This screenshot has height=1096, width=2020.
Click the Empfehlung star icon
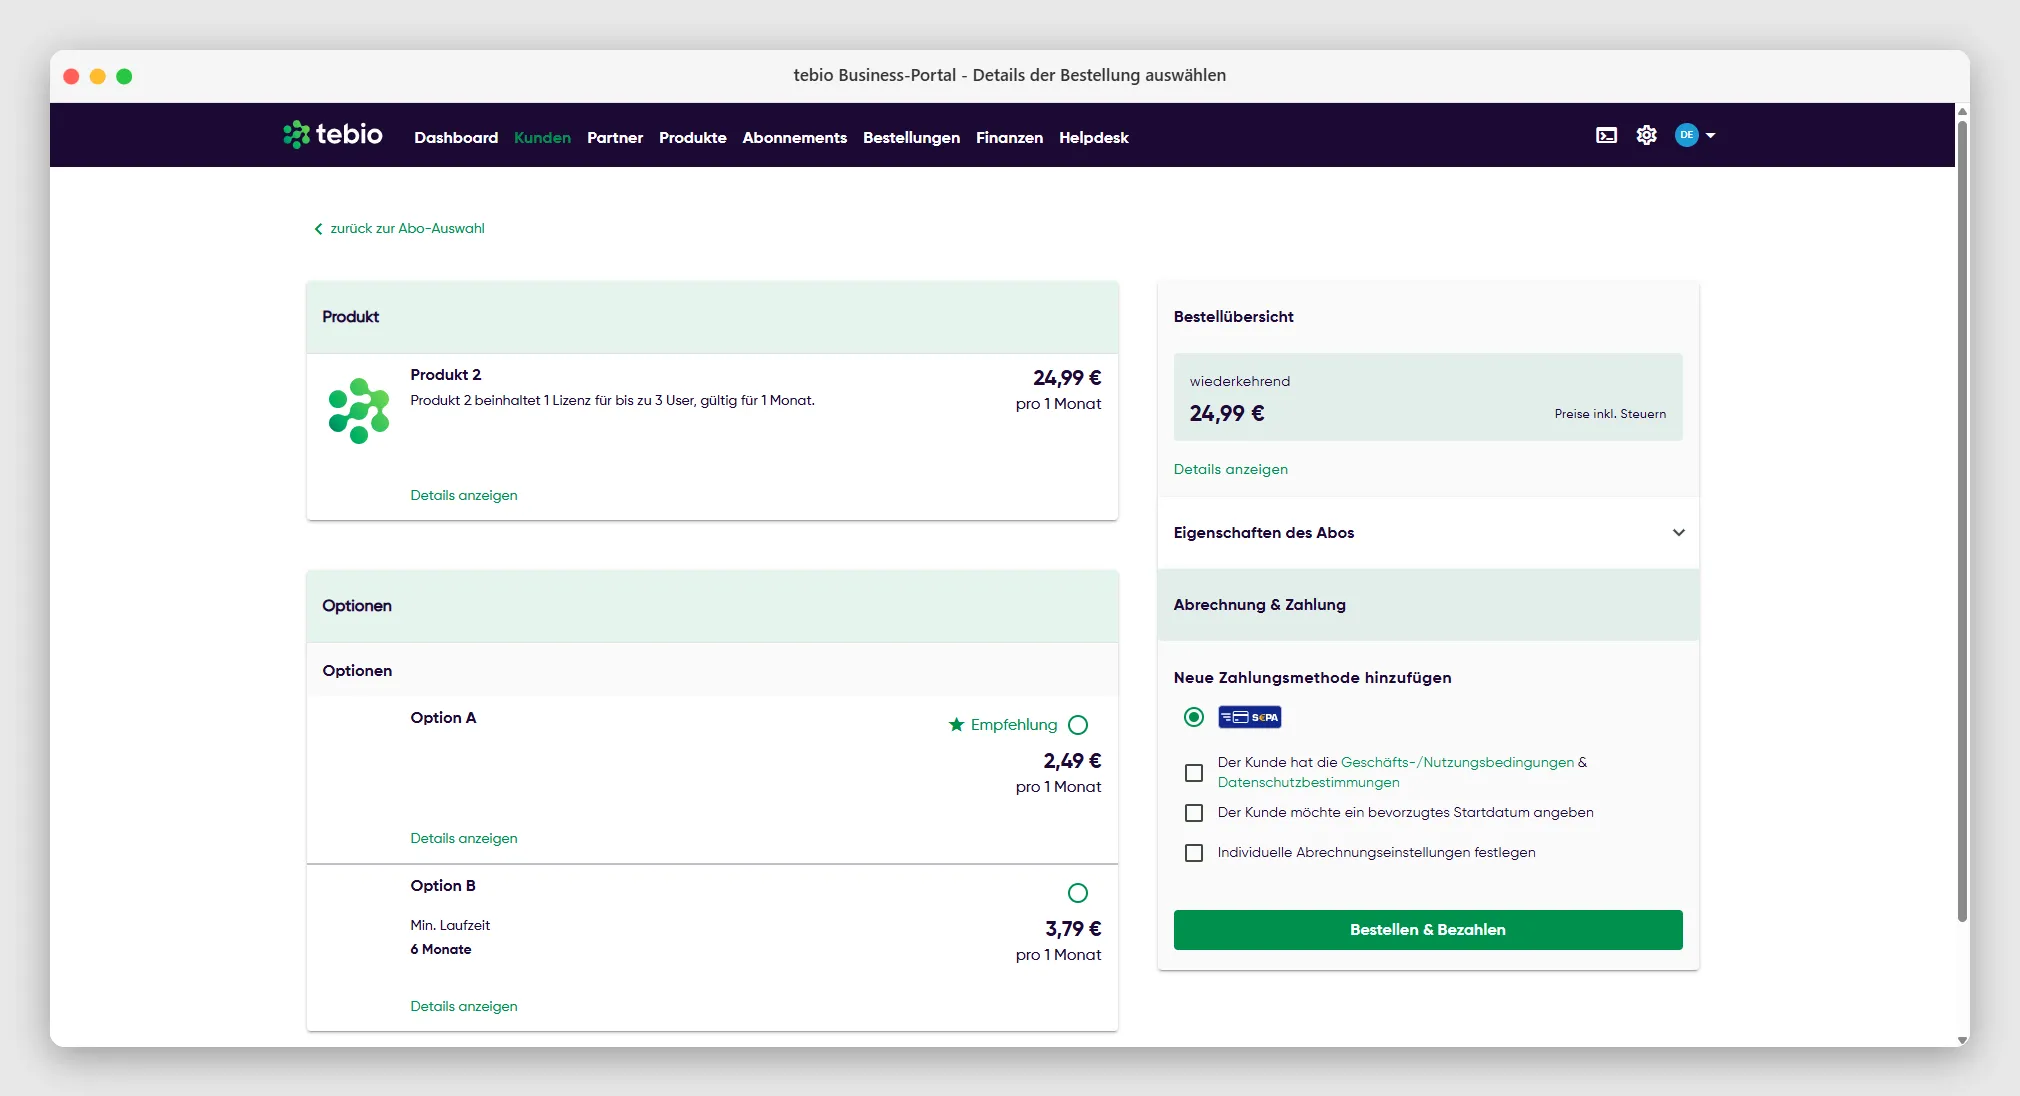[x=956, y=724]
